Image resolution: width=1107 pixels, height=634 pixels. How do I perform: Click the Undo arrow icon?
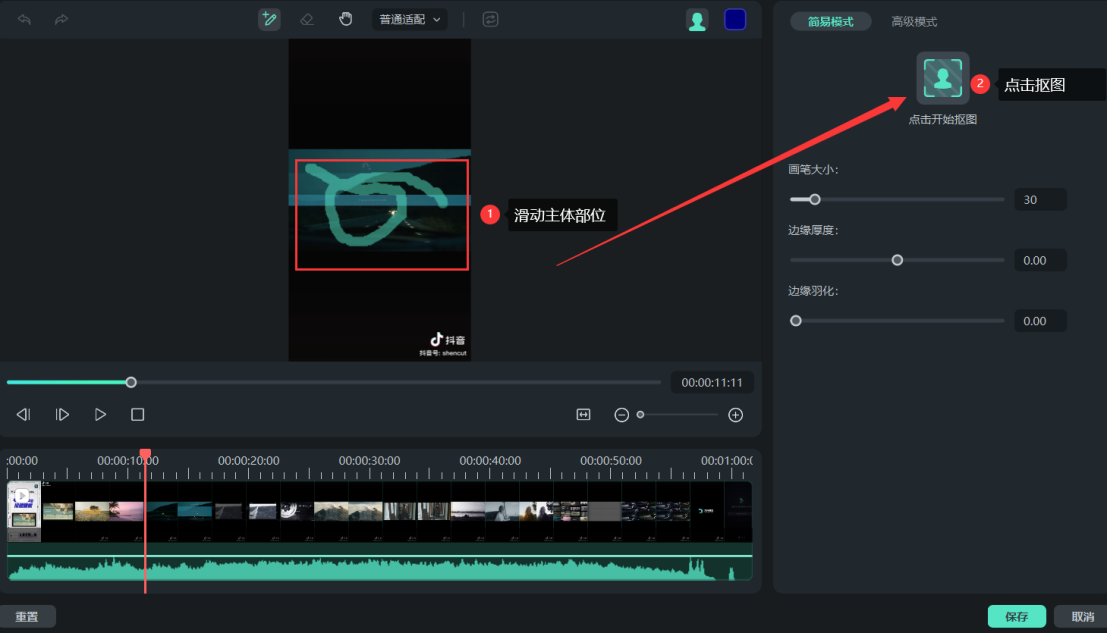click(x=23, y=19)
